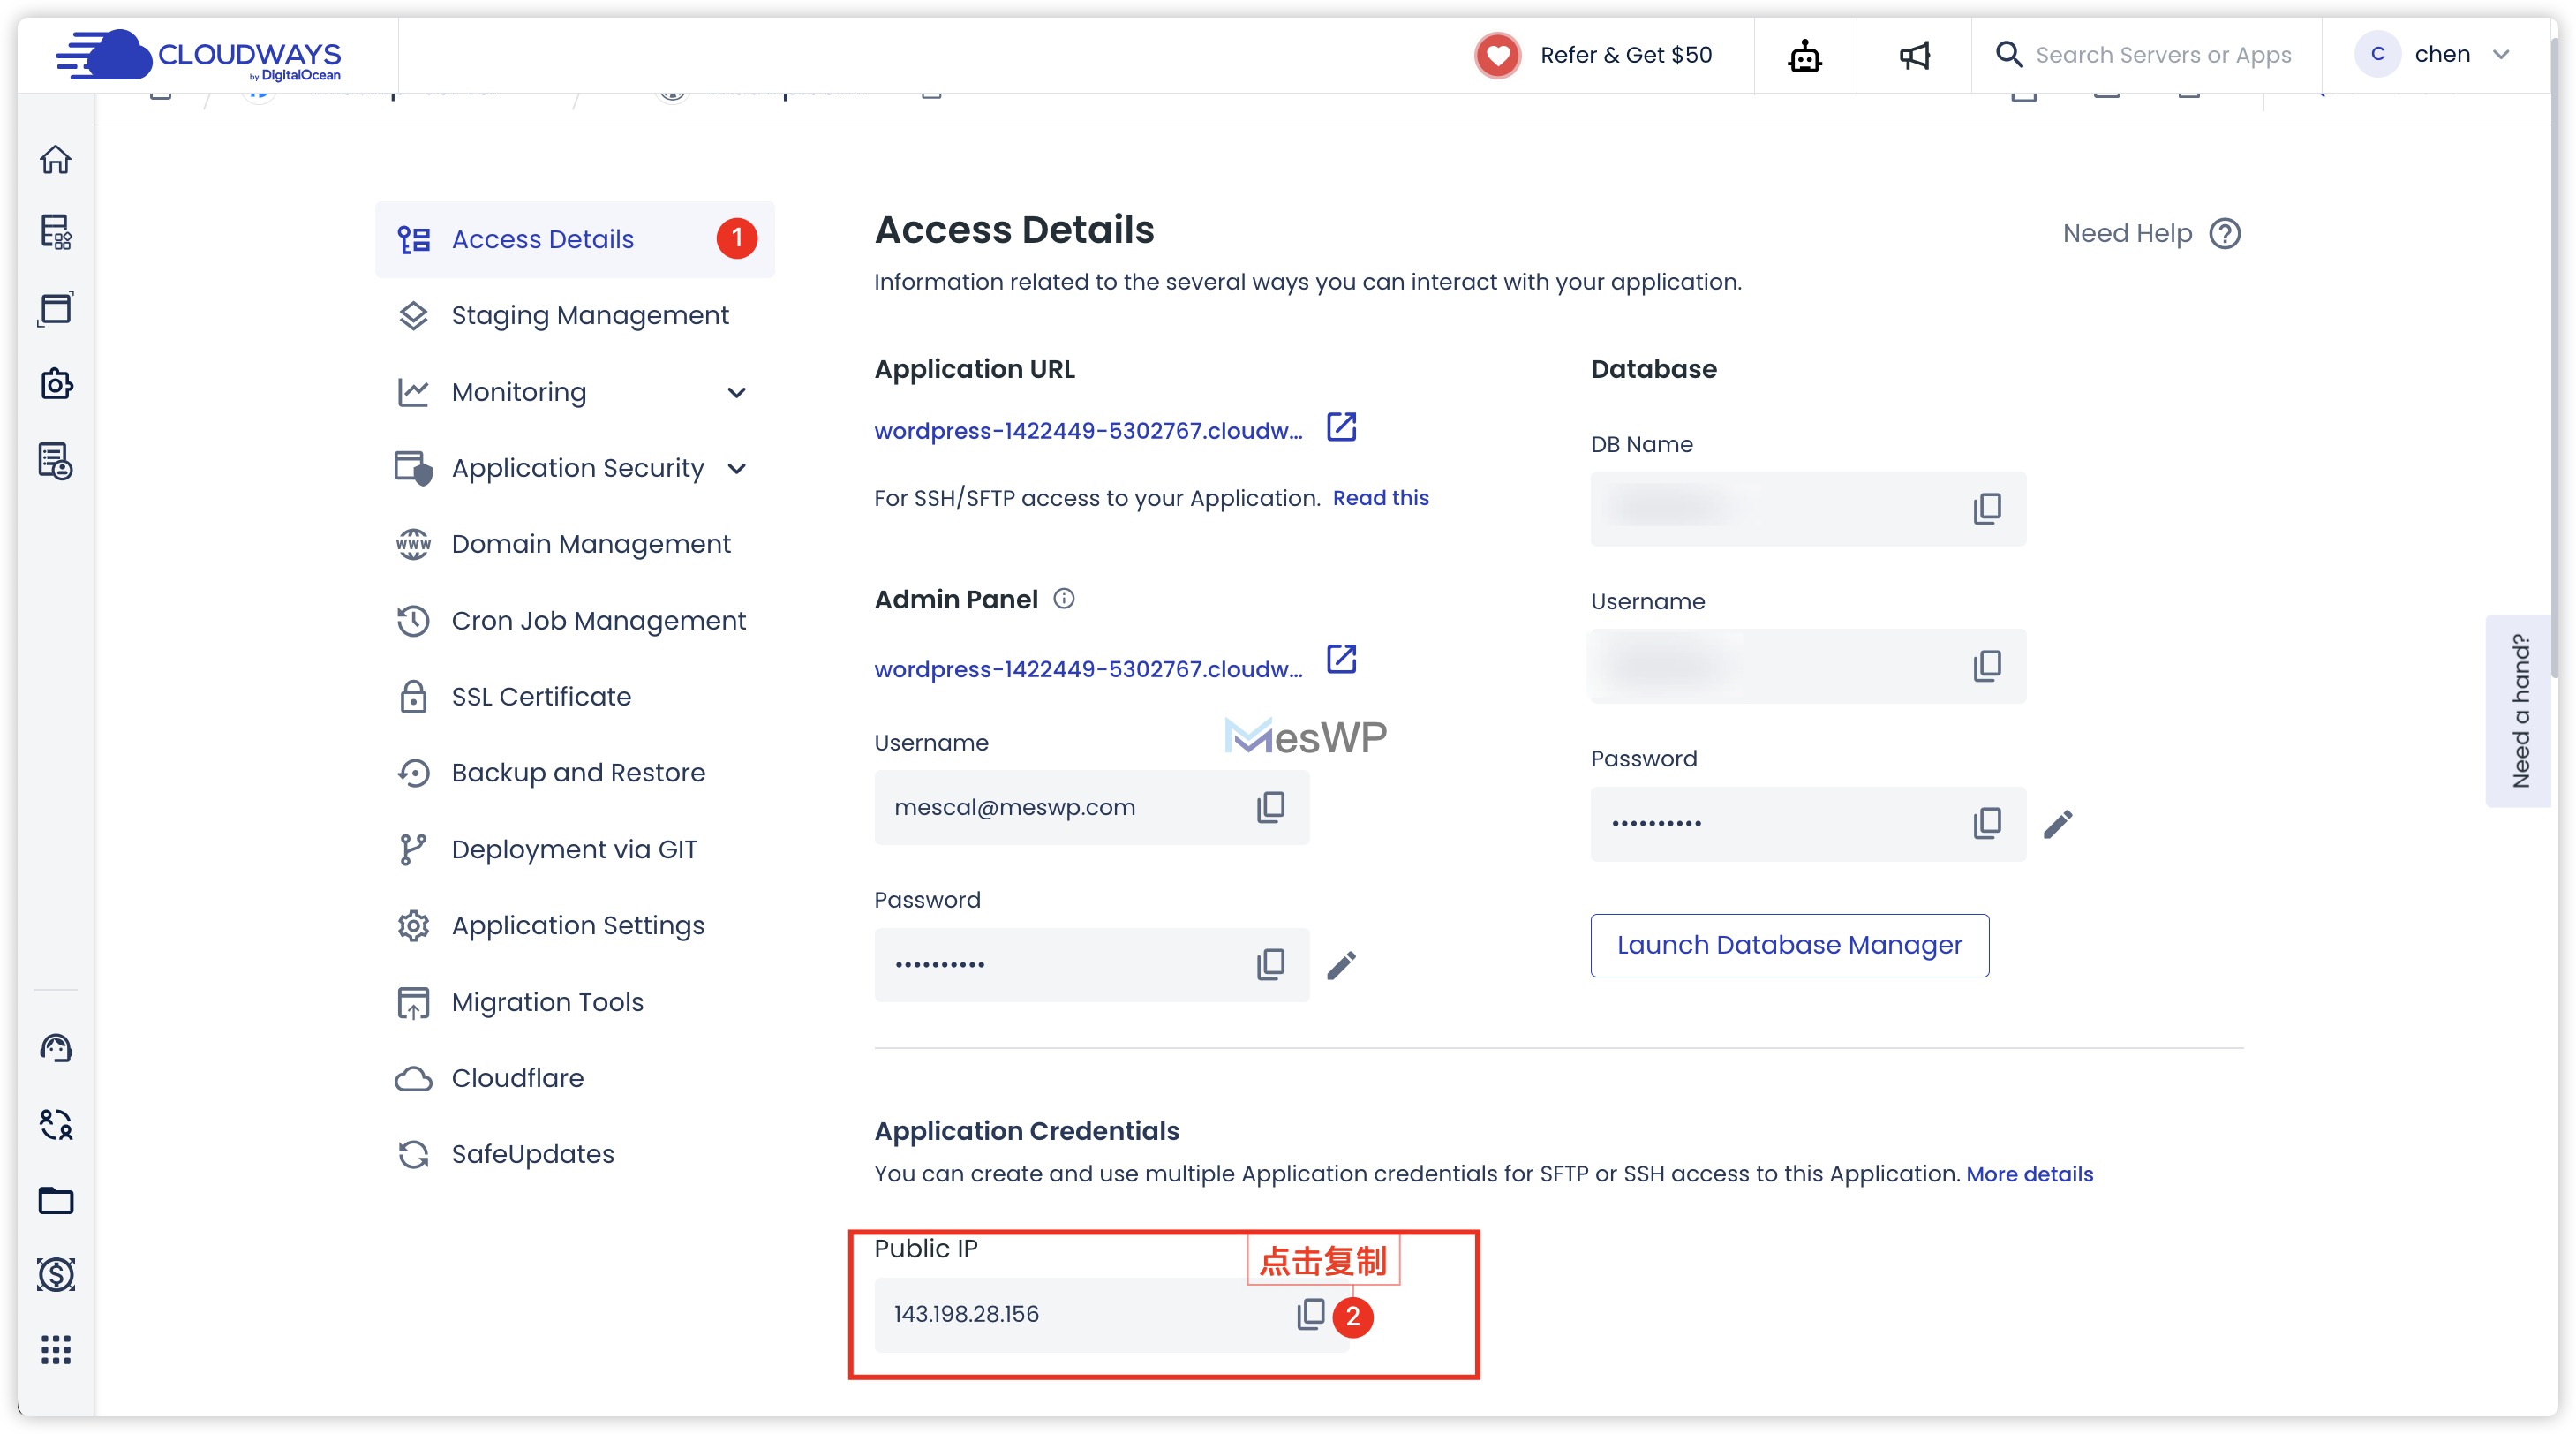
Task: Select Access Details in the menu
Action: point(574,239)
